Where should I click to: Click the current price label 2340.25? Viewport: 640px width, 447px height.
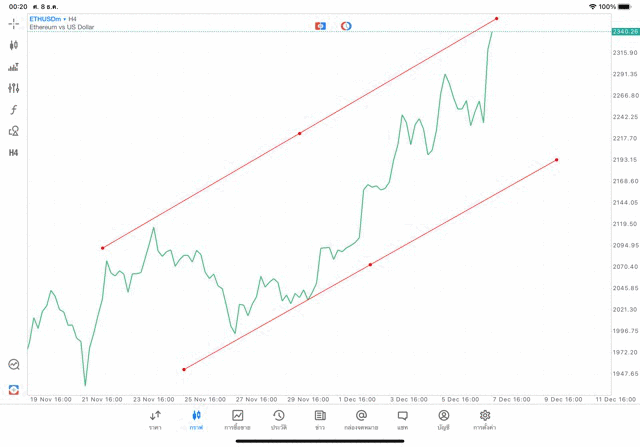tap(626, 31)
